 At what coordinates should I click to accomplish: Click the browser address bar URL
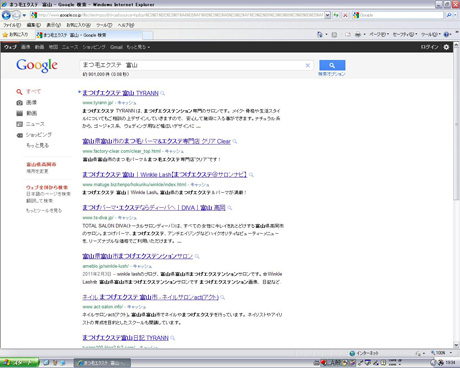point(180,15)
